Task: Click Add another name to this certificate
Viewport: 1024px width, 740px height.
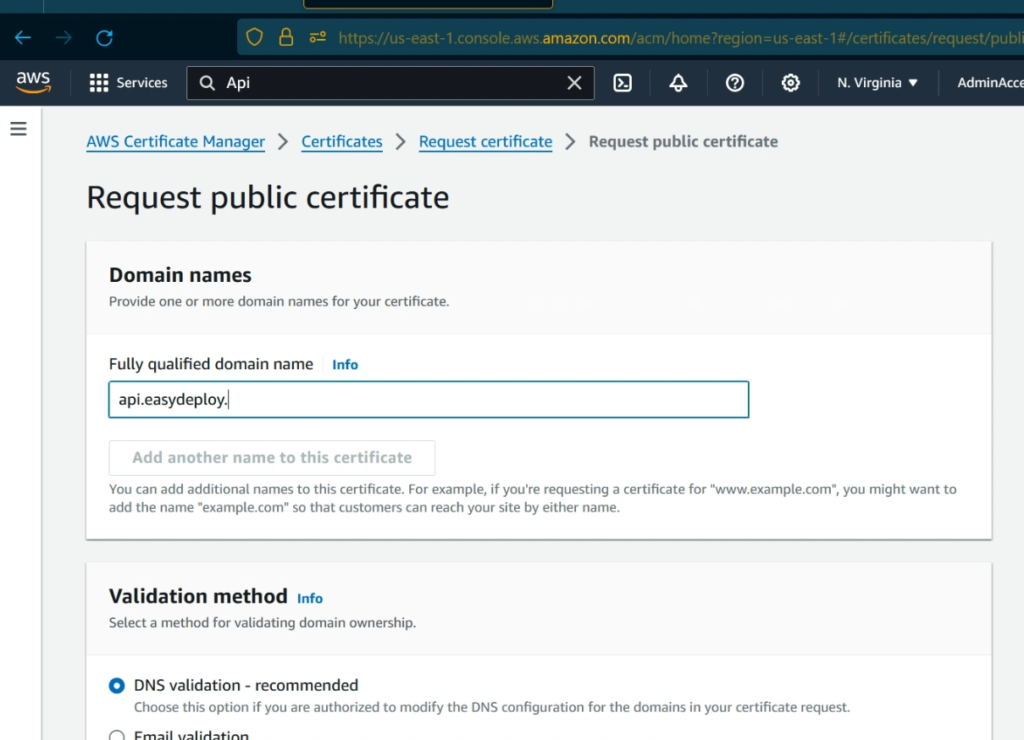Action: coord(271,457)
